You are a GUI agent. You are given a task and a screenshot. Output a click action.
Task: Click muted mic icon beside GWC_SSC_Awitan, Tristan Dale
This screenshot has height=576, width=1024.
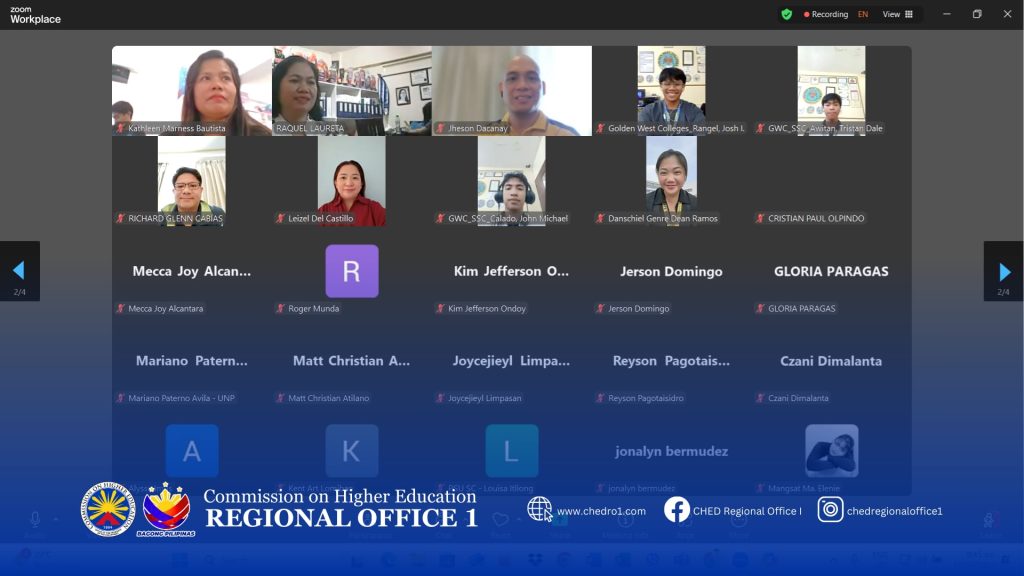click(x=760, y=129)
